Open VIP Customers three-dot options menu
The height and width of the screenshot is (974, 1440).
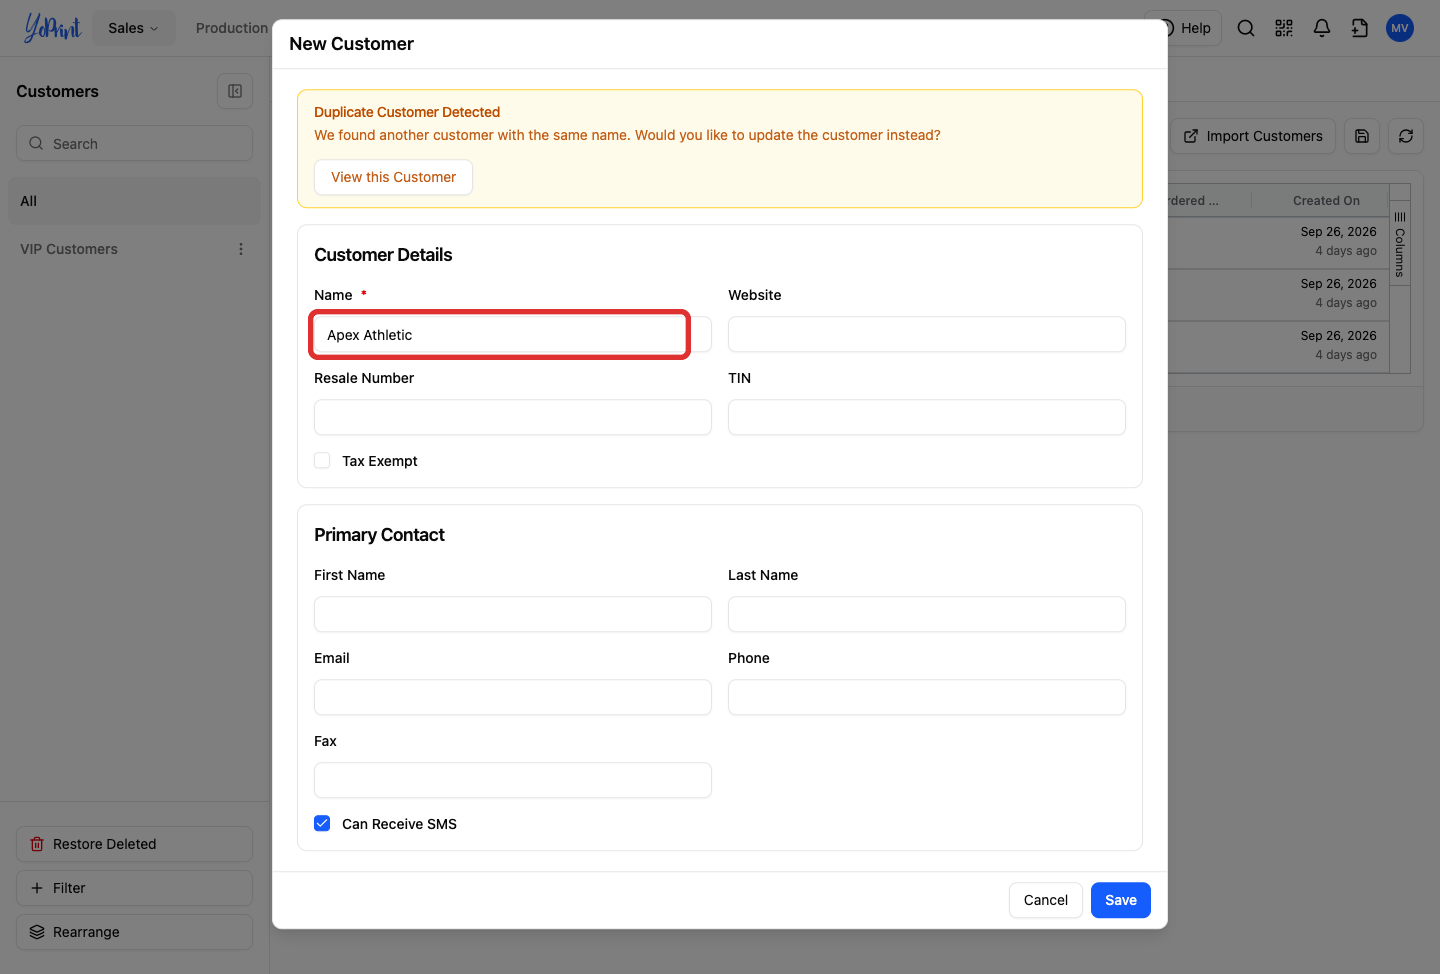point(241,249)
